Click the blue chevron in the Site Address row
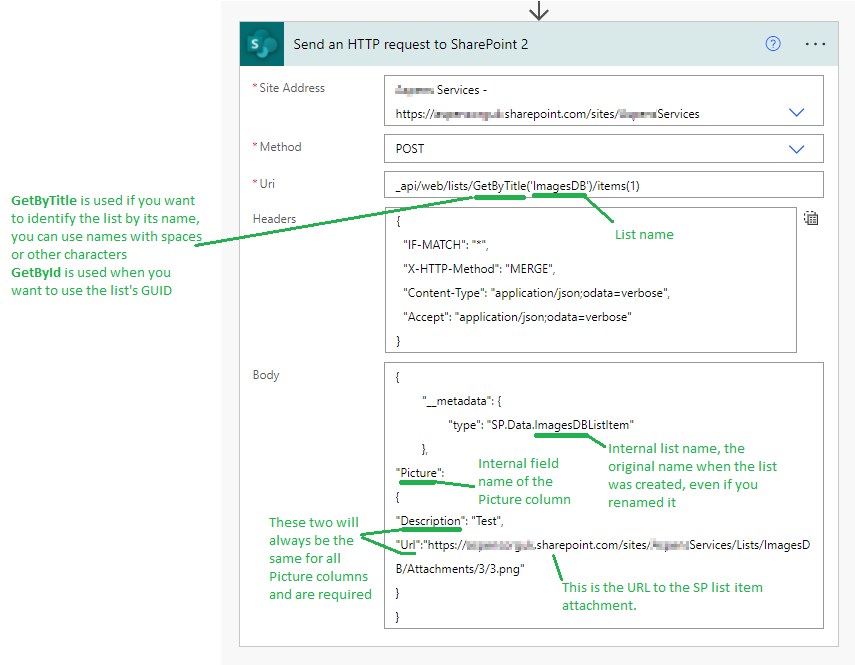The height and width of the screenshot is (665, 855). coord(797,112)
